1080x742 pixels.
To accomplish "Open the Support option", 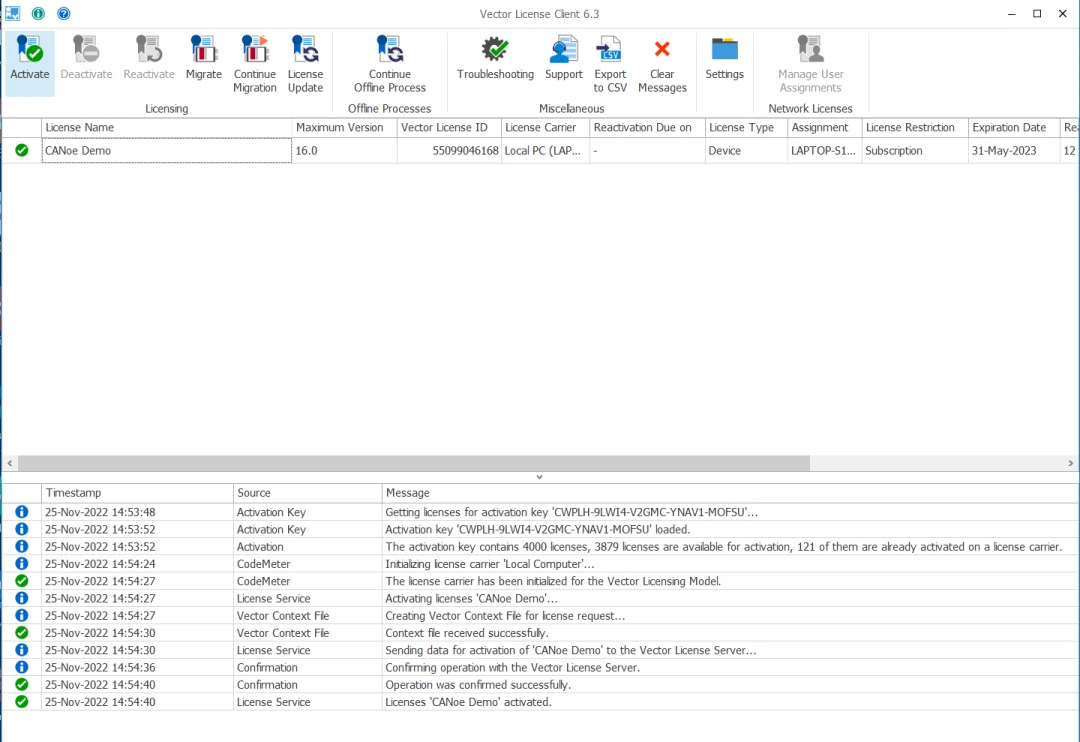I will click(x=563, y=58).
